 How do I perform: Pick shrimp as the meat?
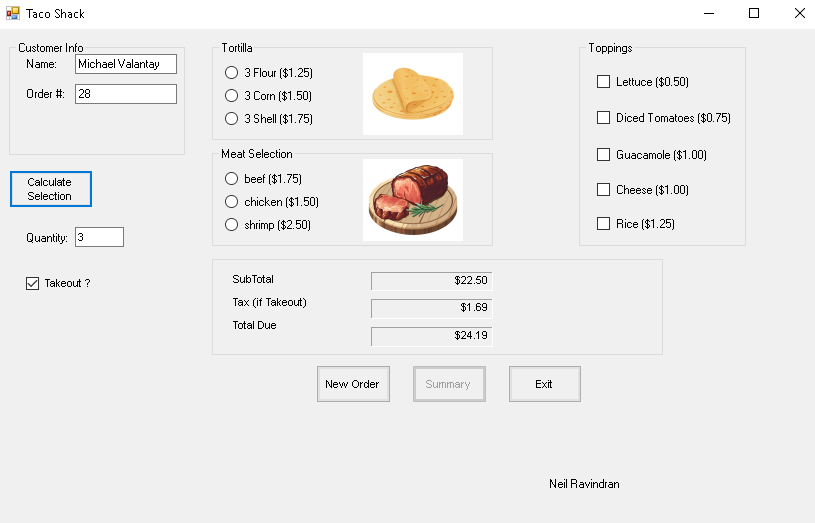[232, 225]
